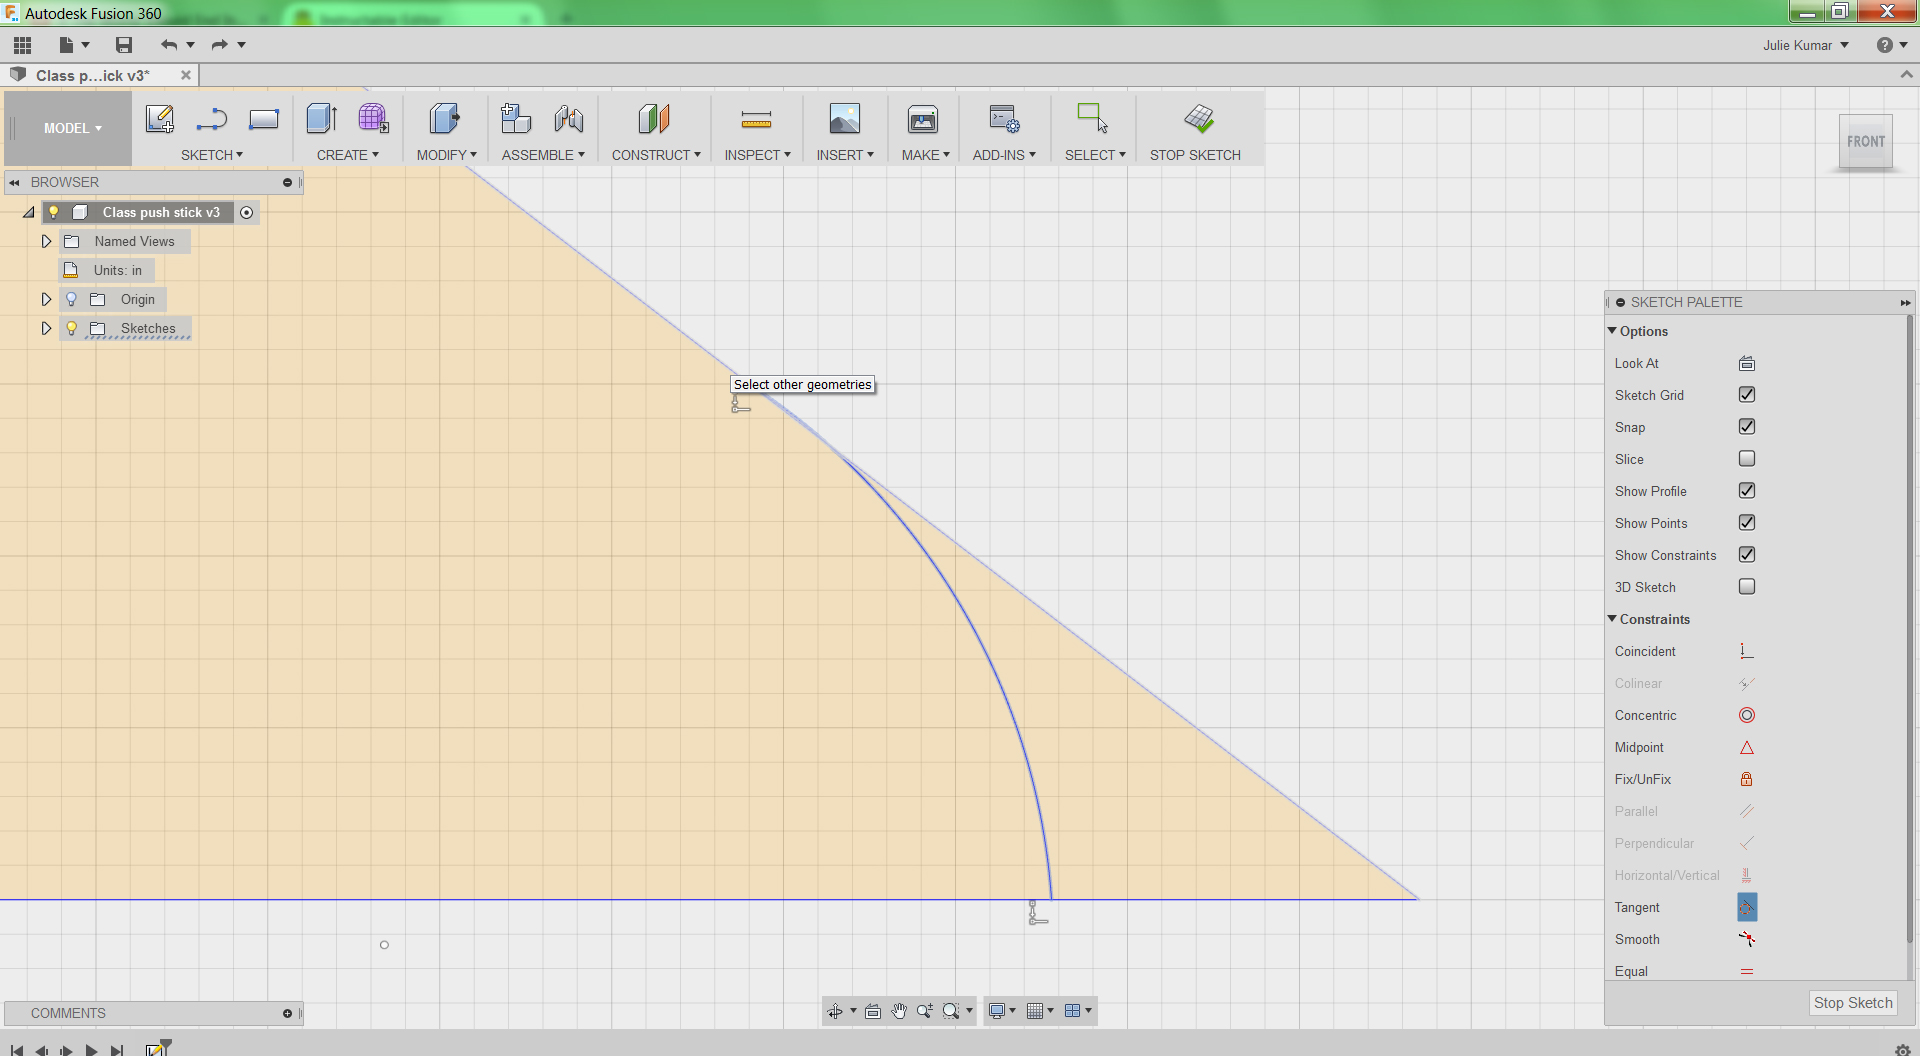Enable the Slice checkbox
The image size is (1920, 1056).
(x=1747, y=459)
